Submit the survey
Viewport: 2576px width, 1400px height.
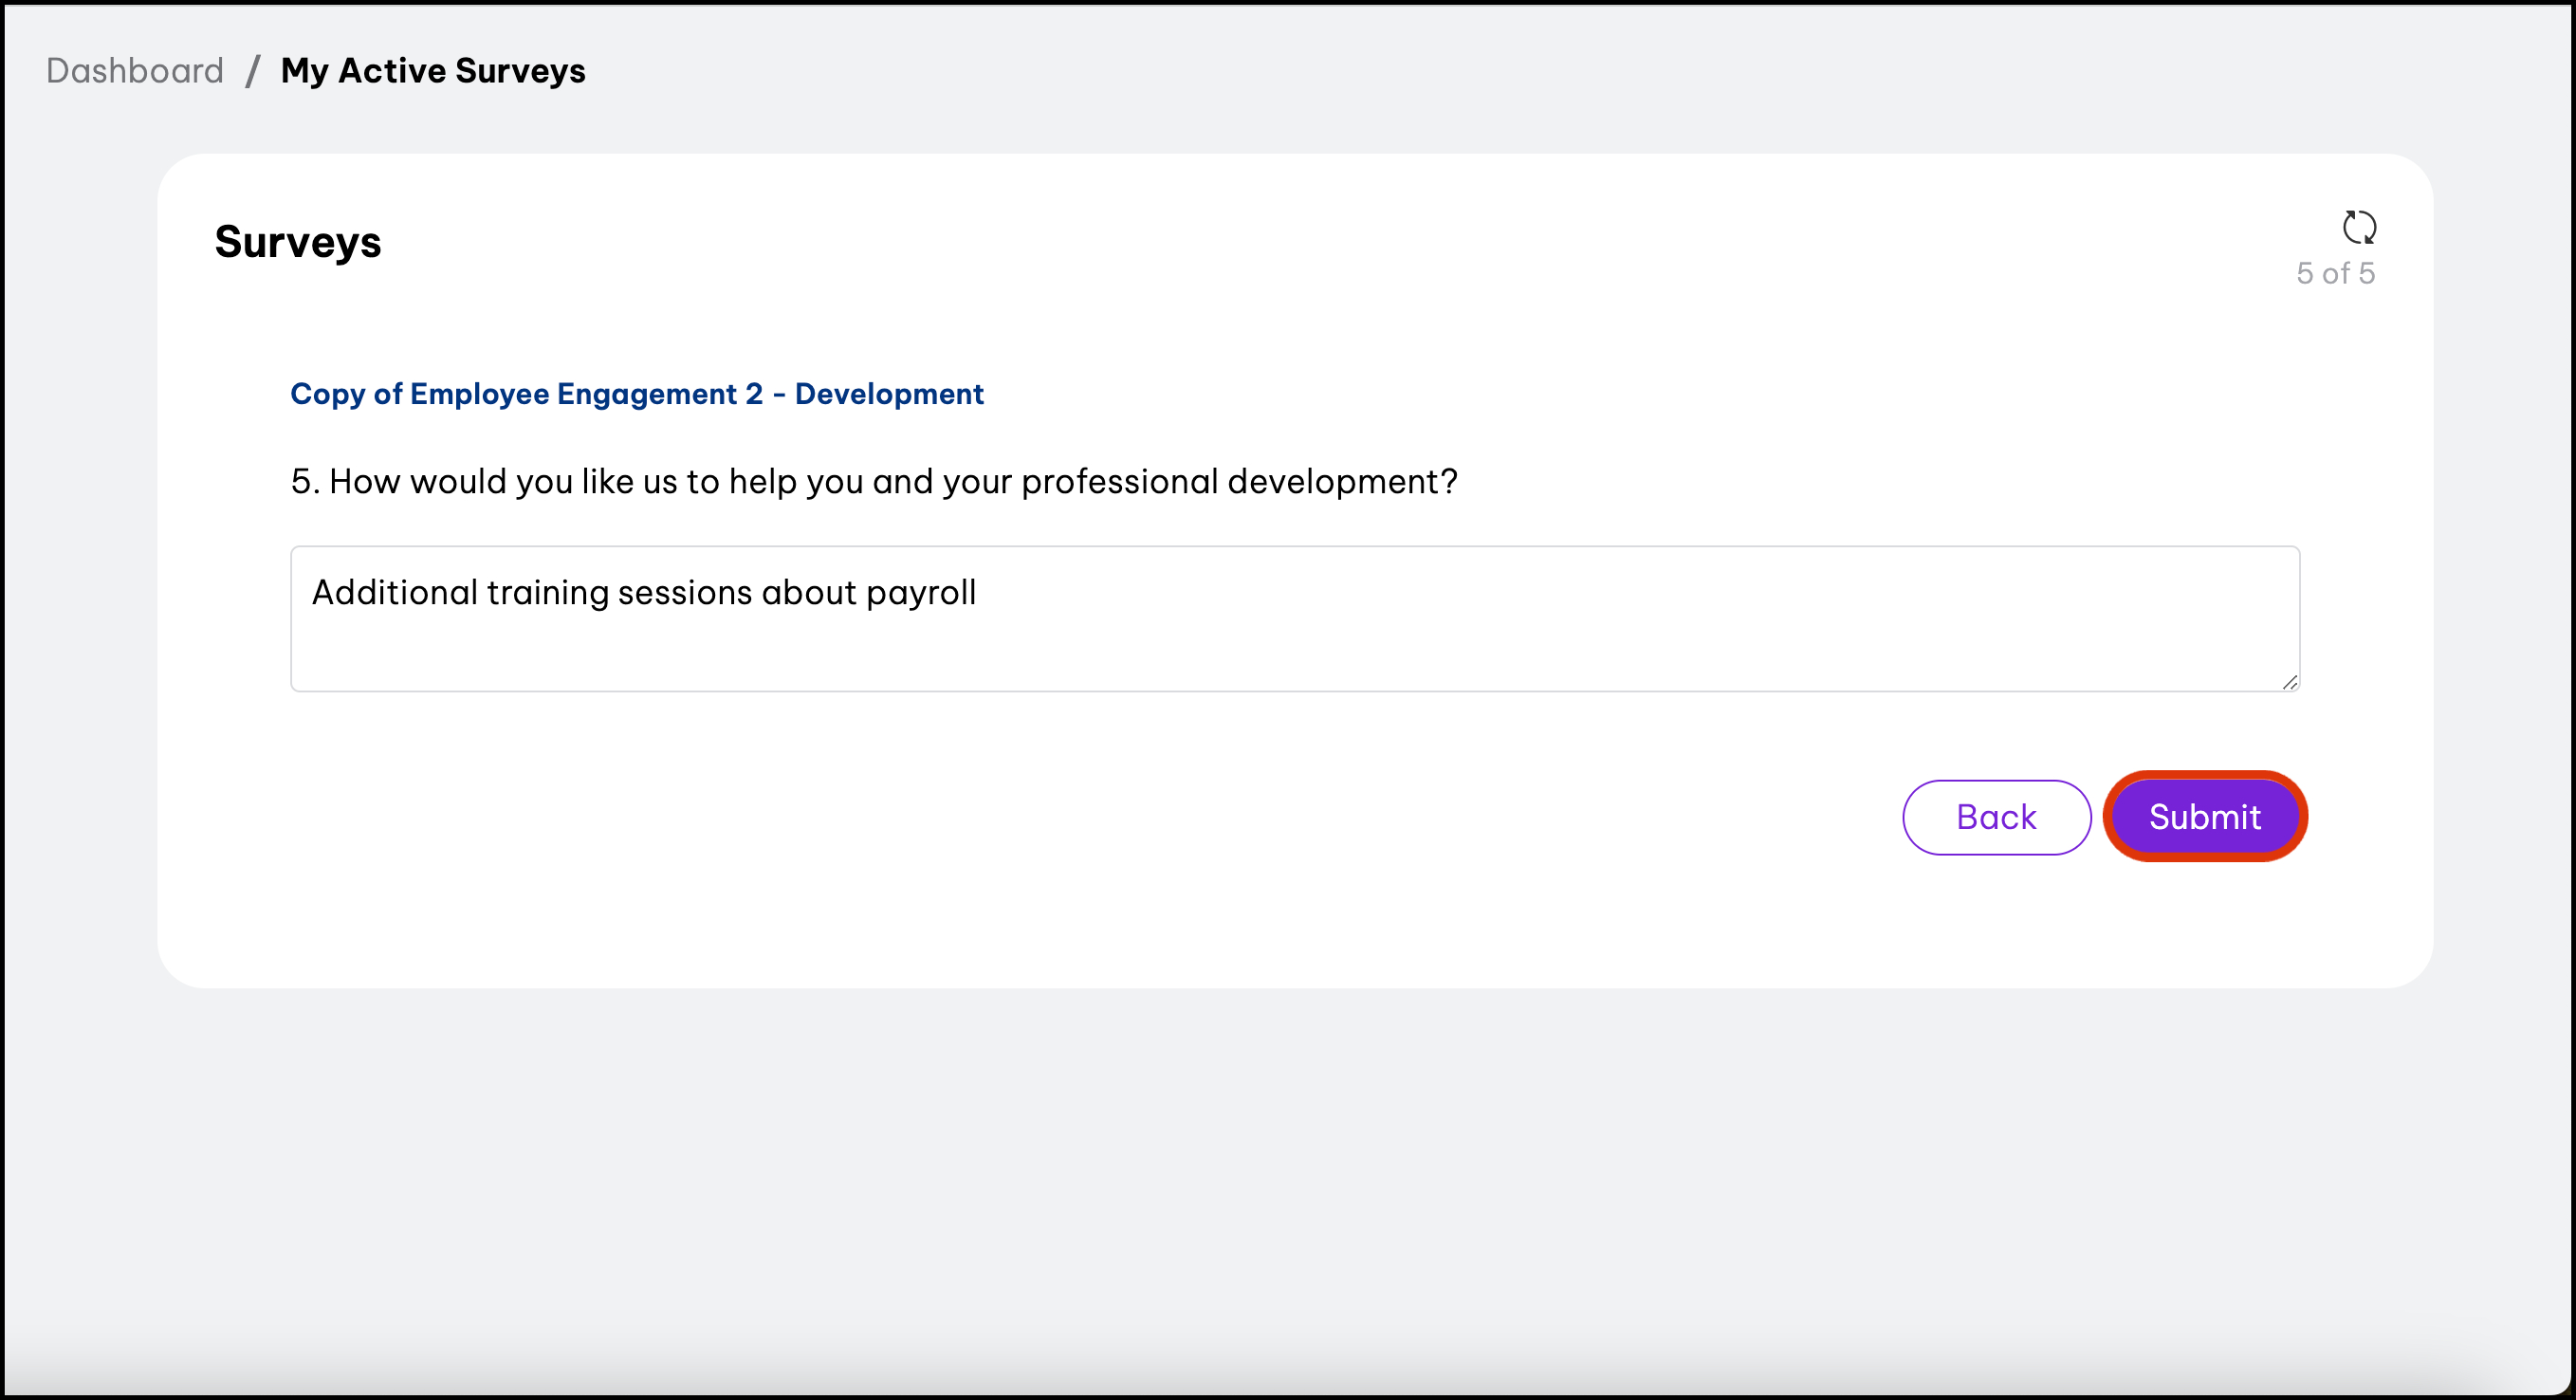coord(2204,817)
